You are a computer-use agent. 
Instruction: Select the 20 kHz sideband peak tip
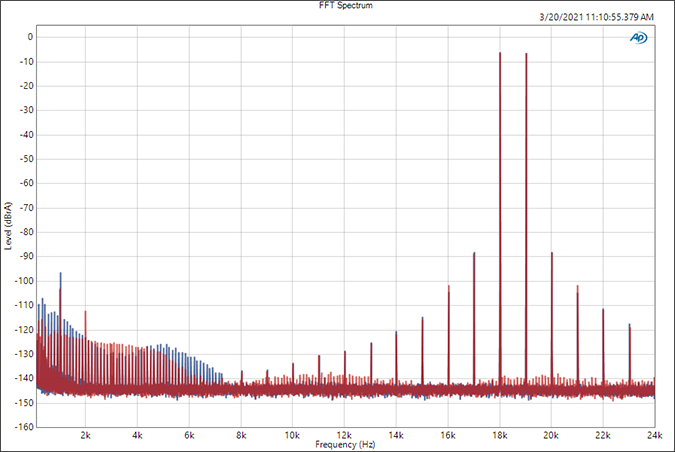pos(552,253)
